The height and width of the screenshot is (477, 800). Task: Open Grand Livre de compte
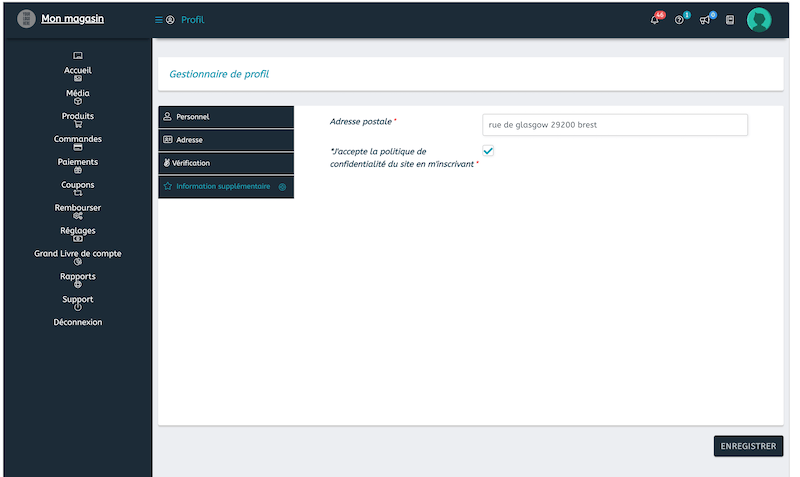[x=78, y=254]
